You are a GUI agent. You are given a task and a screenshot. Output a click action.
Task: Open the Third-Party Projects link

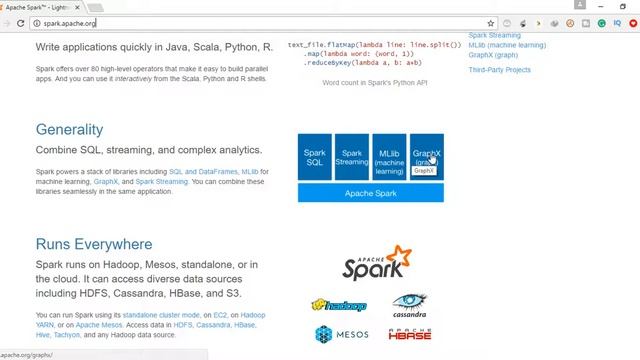click(500, 70)
